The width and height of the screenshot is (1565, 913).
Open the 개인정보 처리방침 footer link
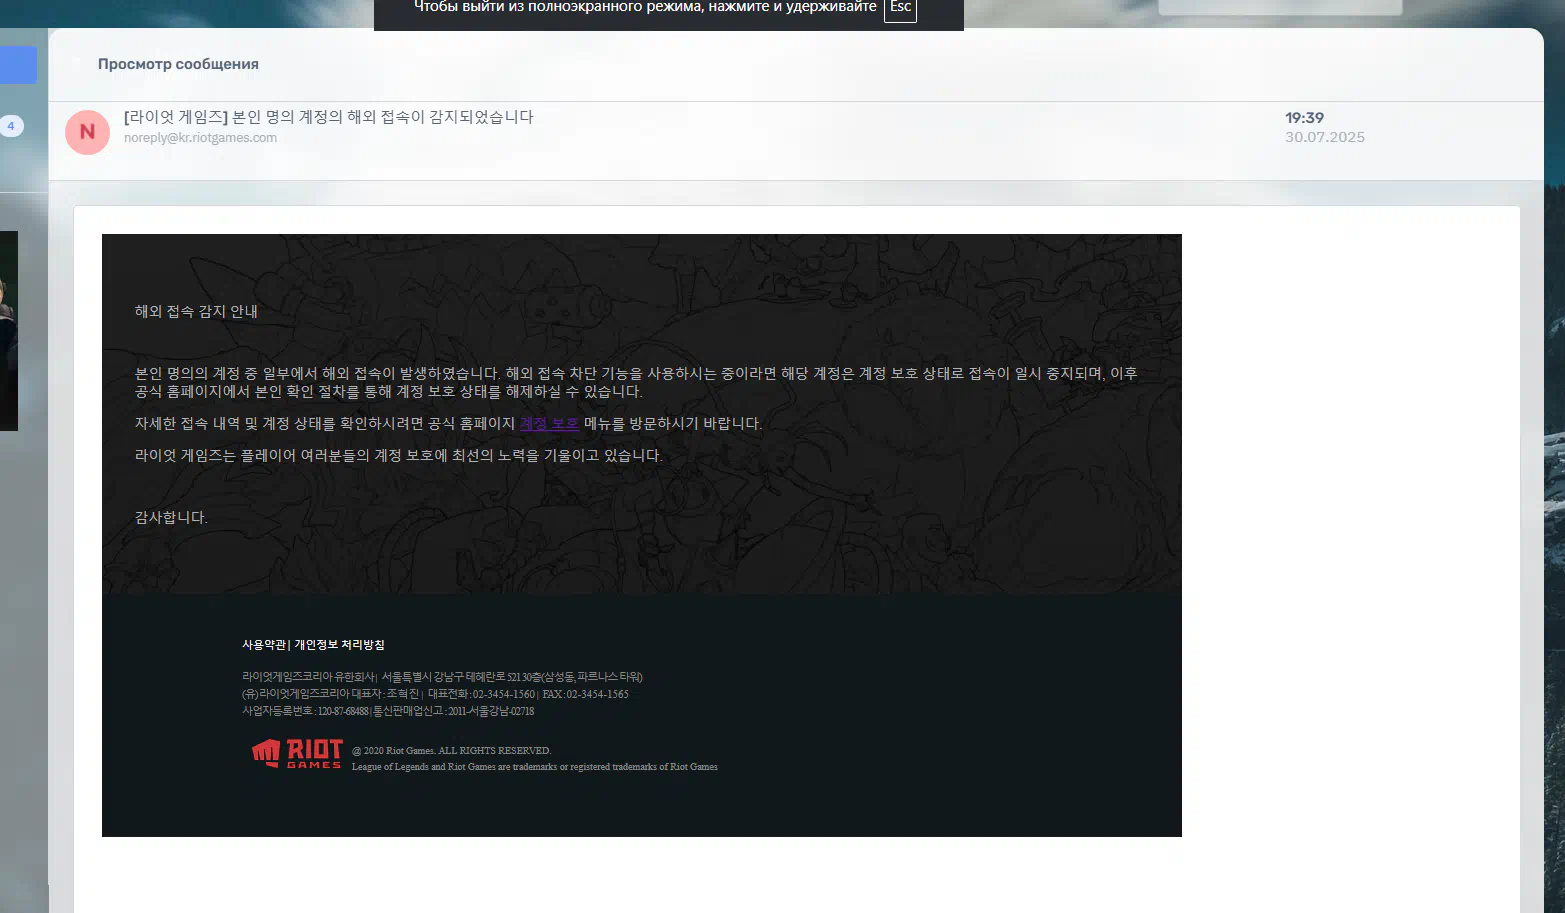[x=339, y=645]
